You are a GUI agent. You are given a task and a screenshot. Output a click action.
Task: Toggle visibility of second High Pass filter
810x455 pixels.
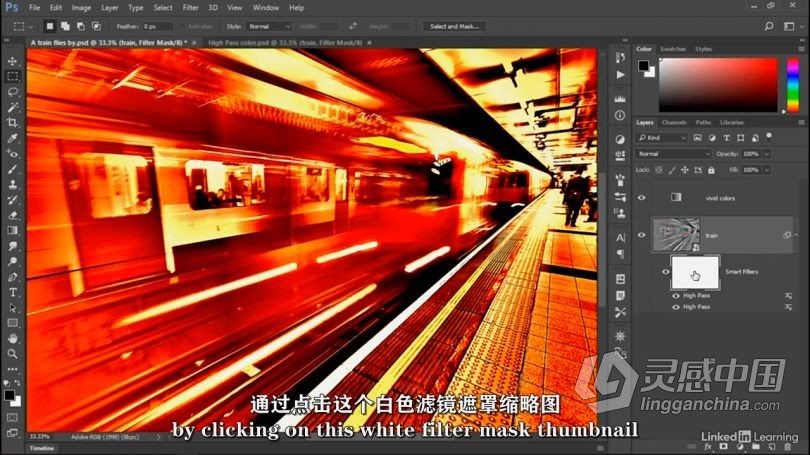point(676,307)
